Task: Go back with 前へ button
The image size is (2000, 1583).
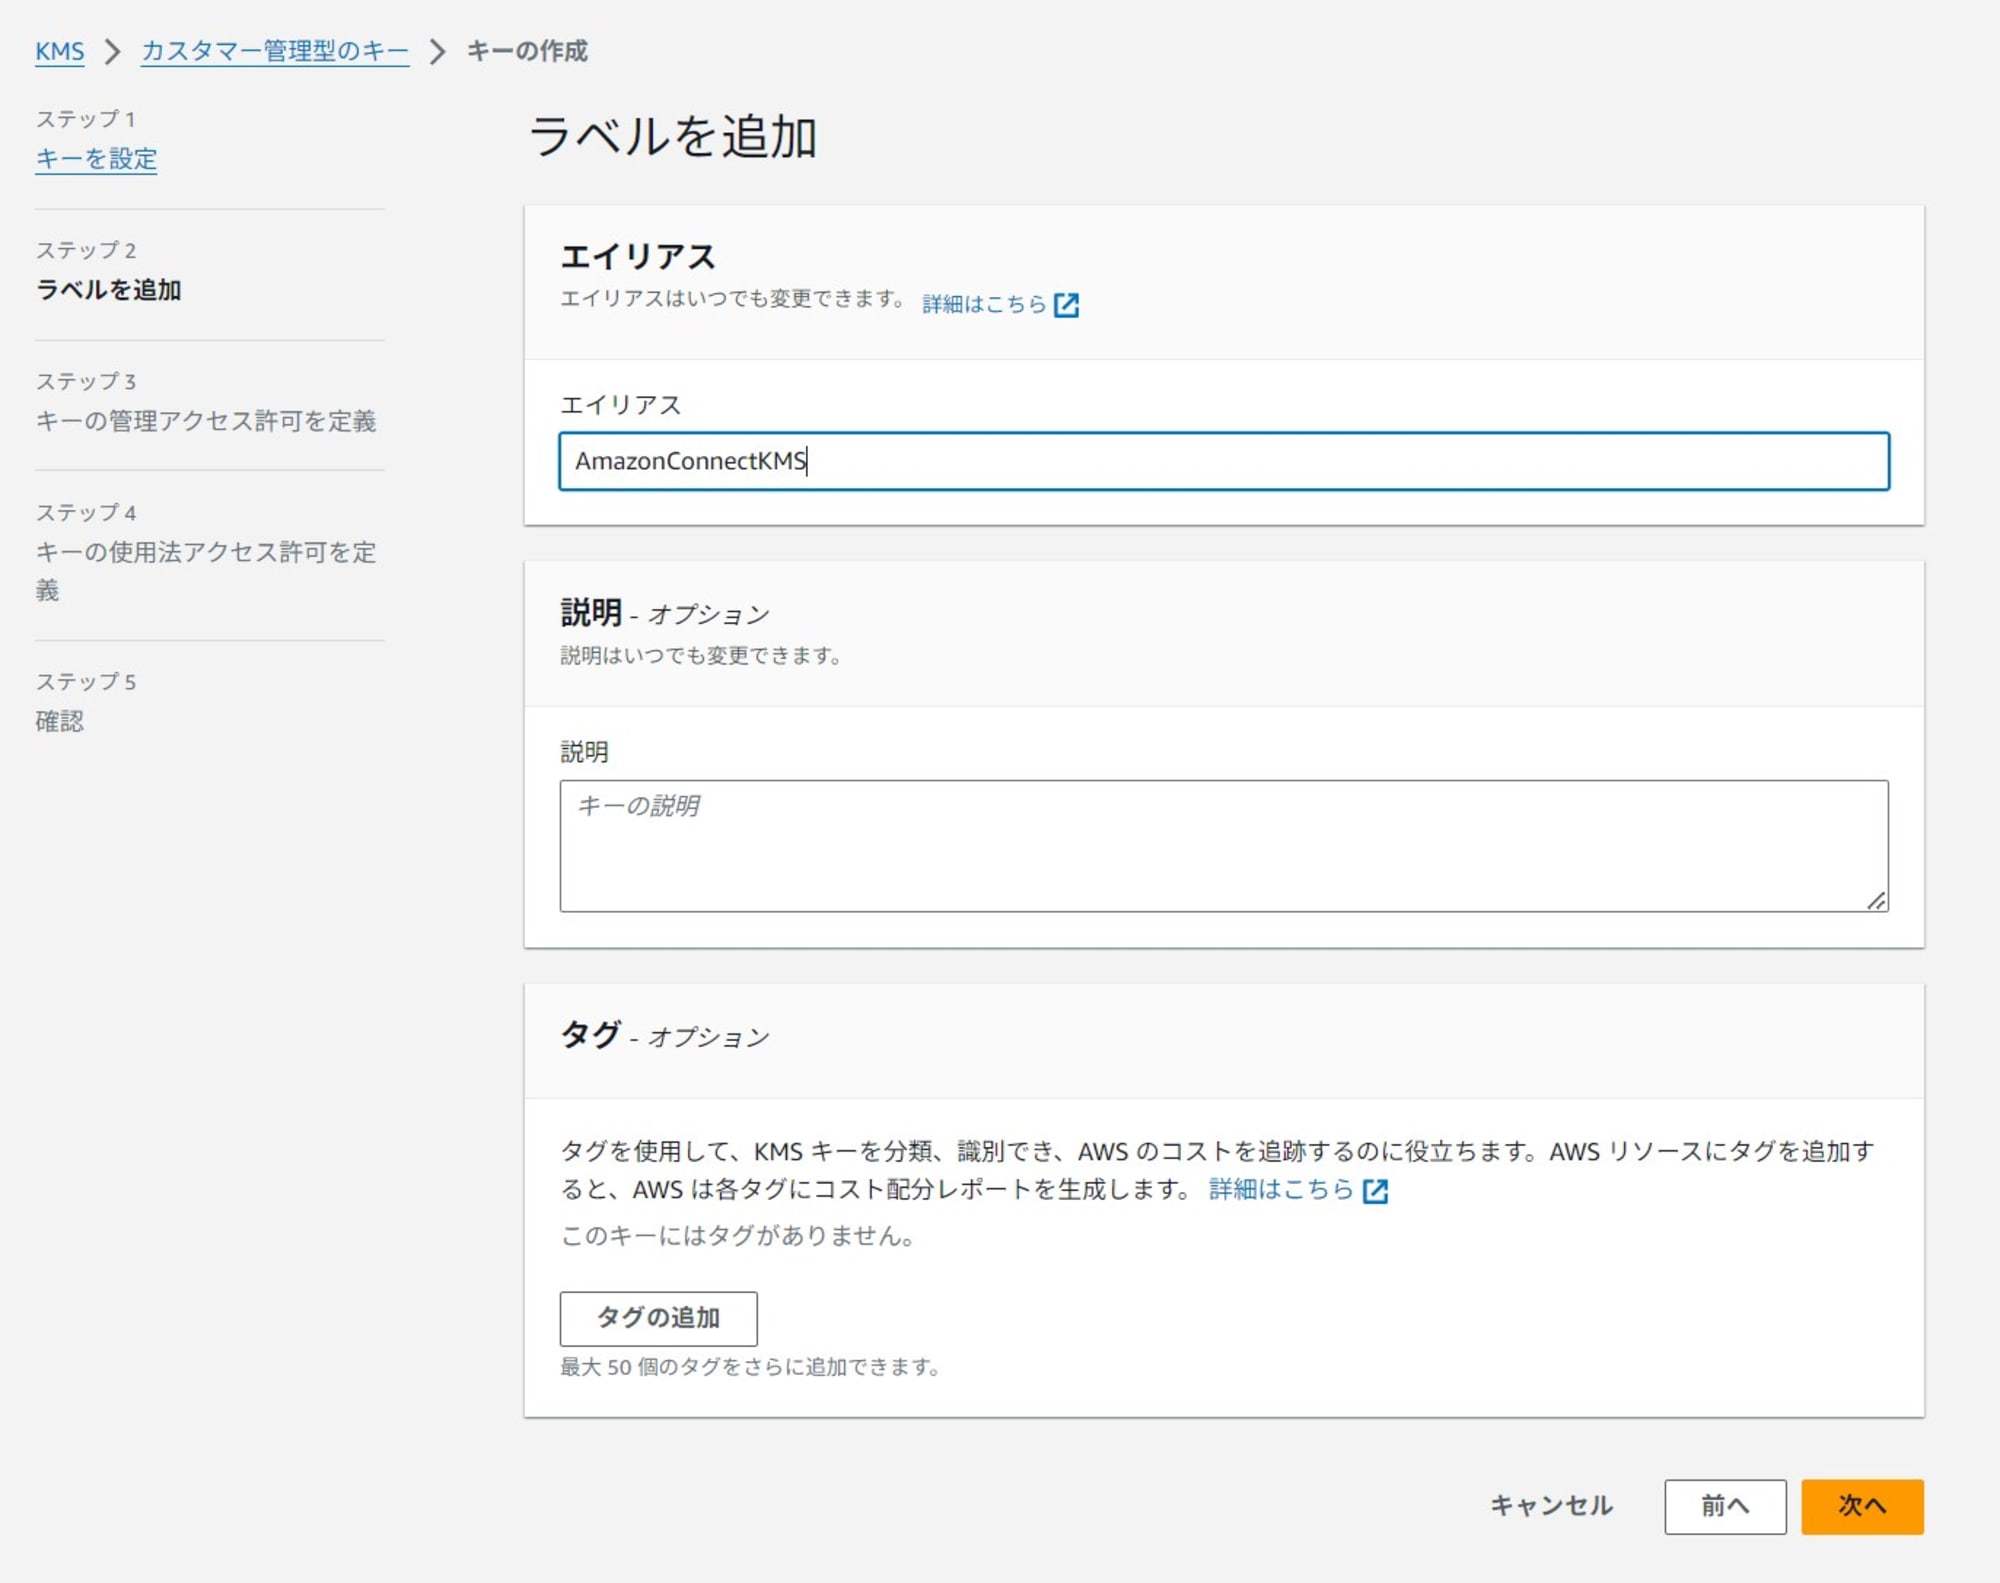Action: (1725, 1506)
